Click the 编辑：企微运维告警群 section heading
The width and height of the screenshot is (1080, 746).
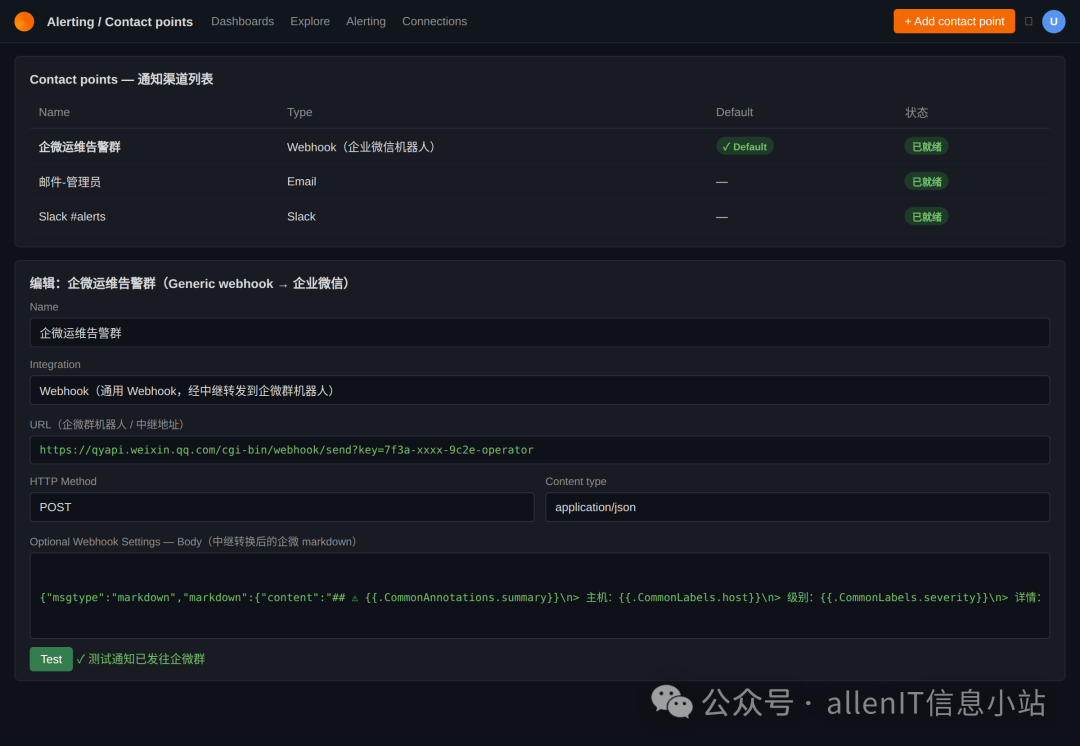tap(192, 284)
